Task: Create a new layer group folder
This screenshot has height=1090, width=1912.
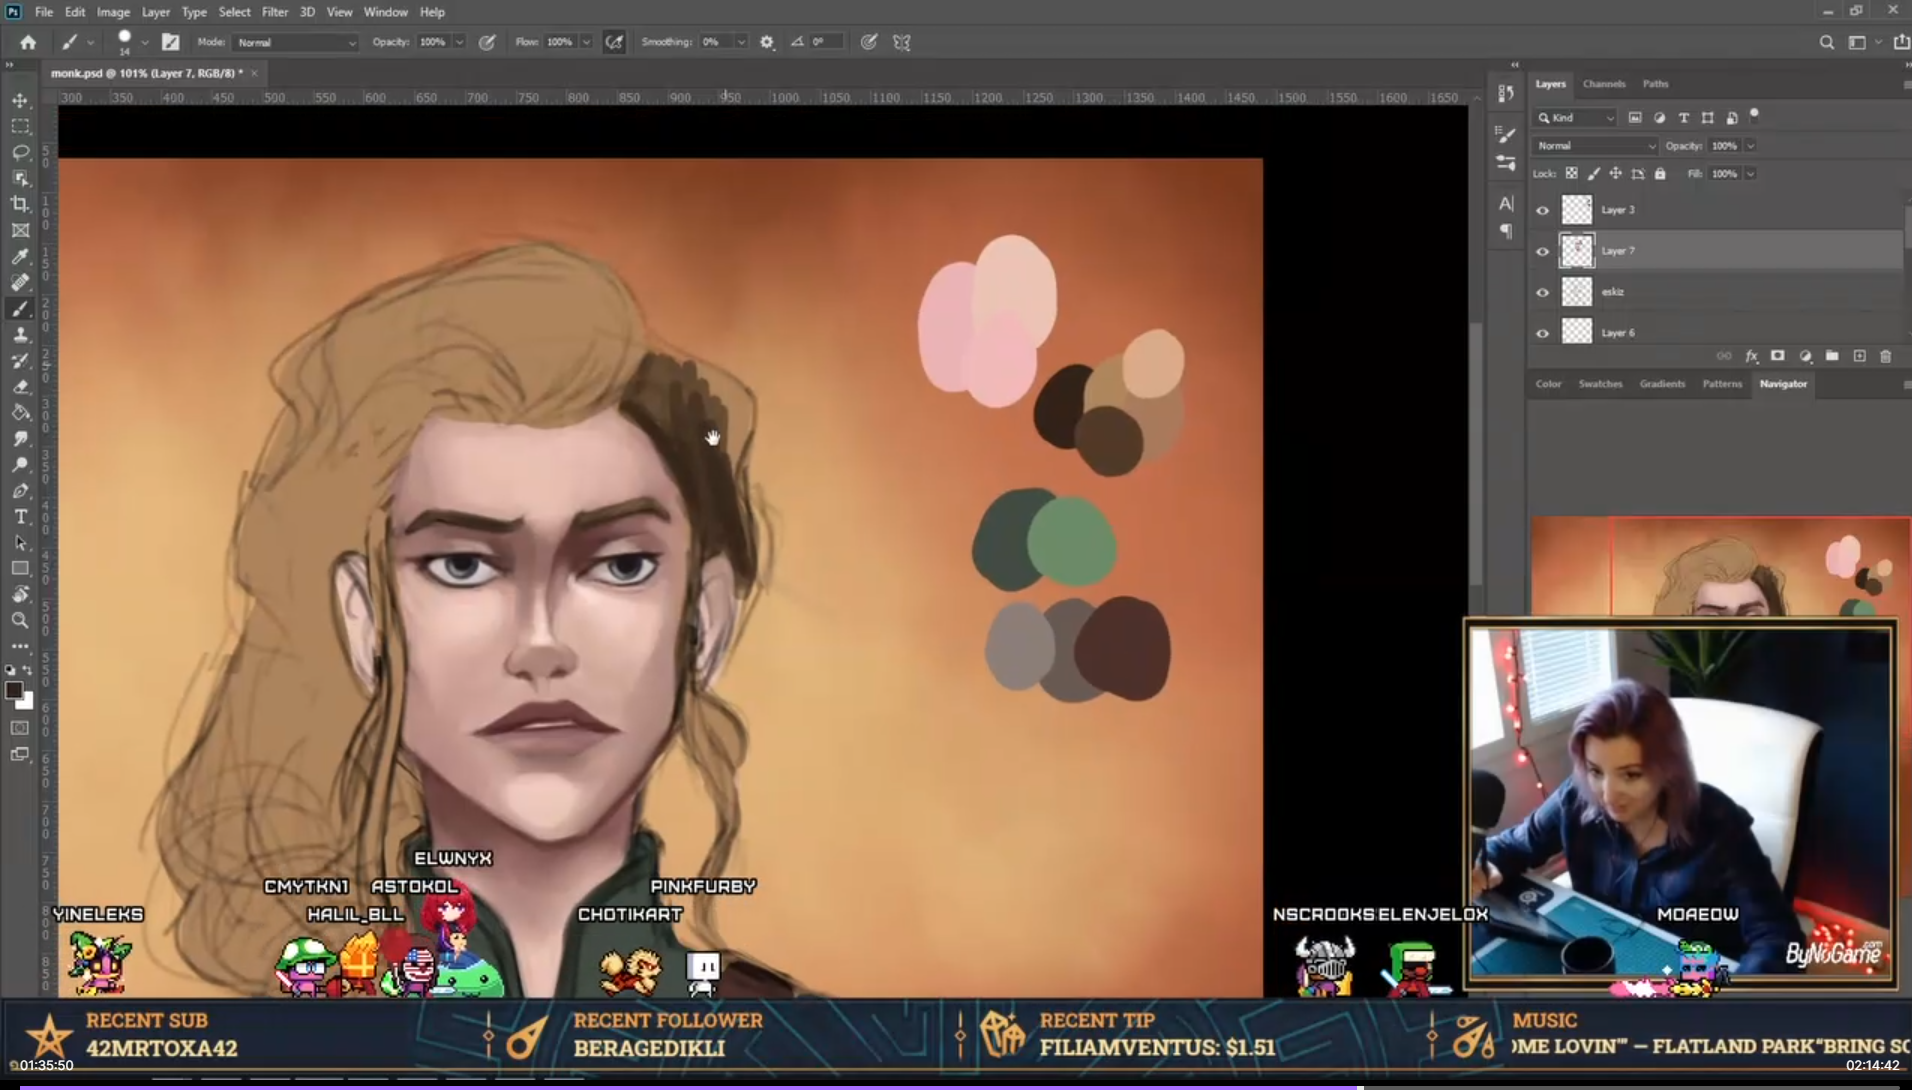Action: [x=1832, y=356]
